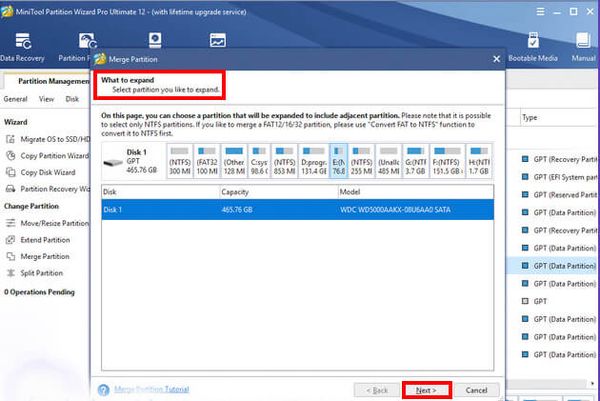Open the Merge Partition Tutorial link

[150, 389]
